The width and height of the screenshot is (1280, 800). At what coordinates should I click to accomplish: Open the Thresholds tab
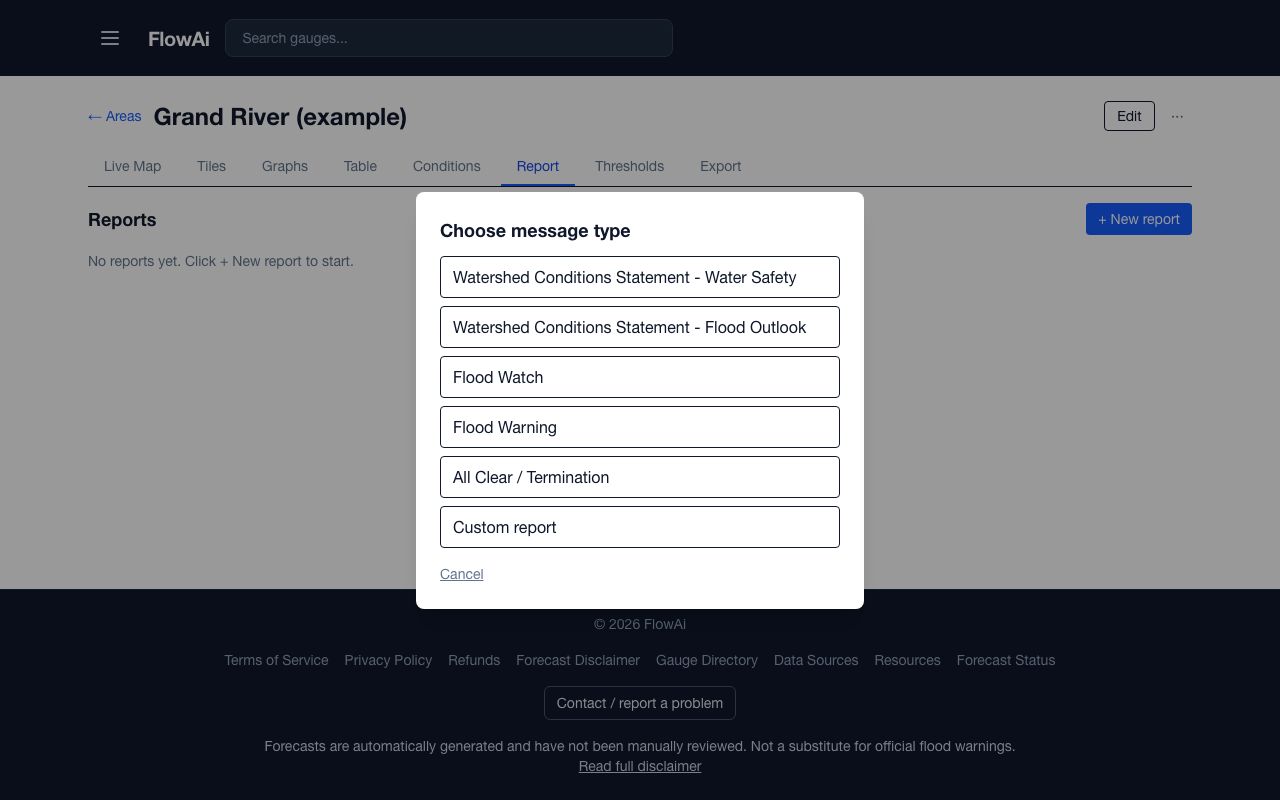click(x=629, y=166)
